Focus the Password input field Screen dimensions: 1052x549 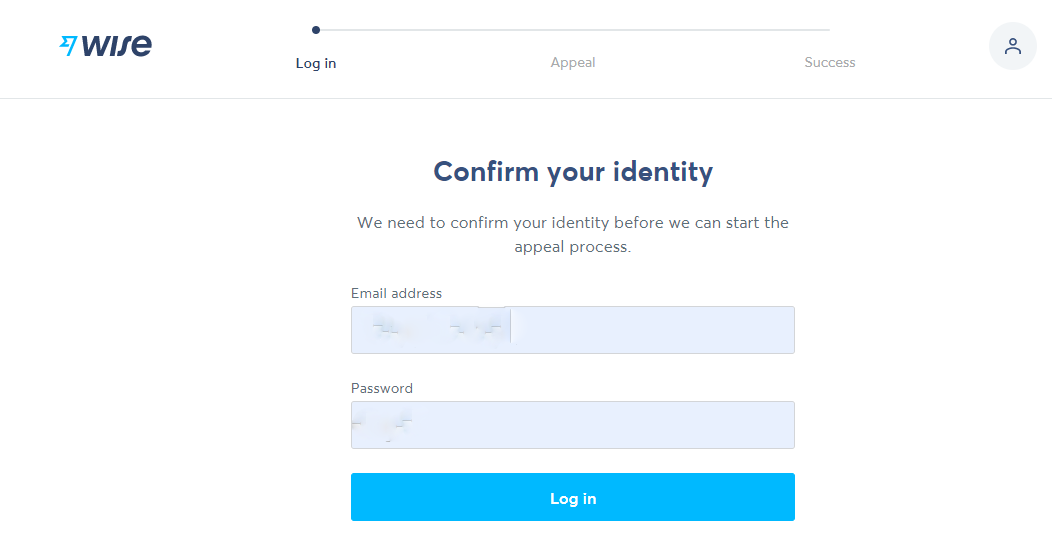point(600,425)
